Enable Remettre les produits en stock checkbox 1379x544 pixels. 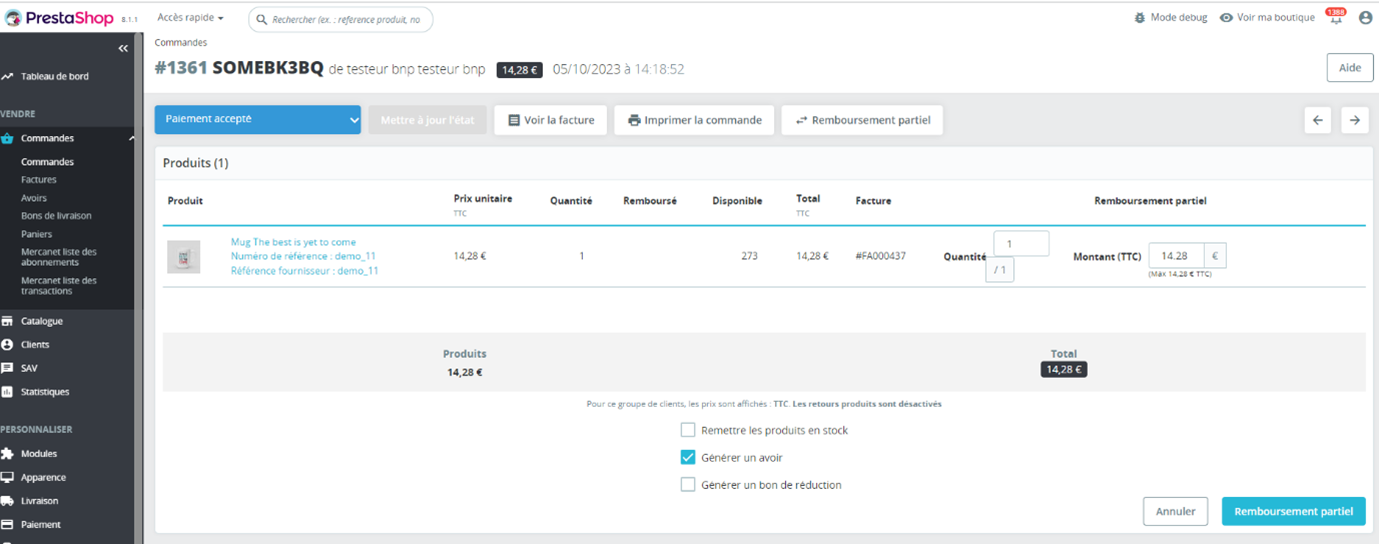[x=688, y=430]
